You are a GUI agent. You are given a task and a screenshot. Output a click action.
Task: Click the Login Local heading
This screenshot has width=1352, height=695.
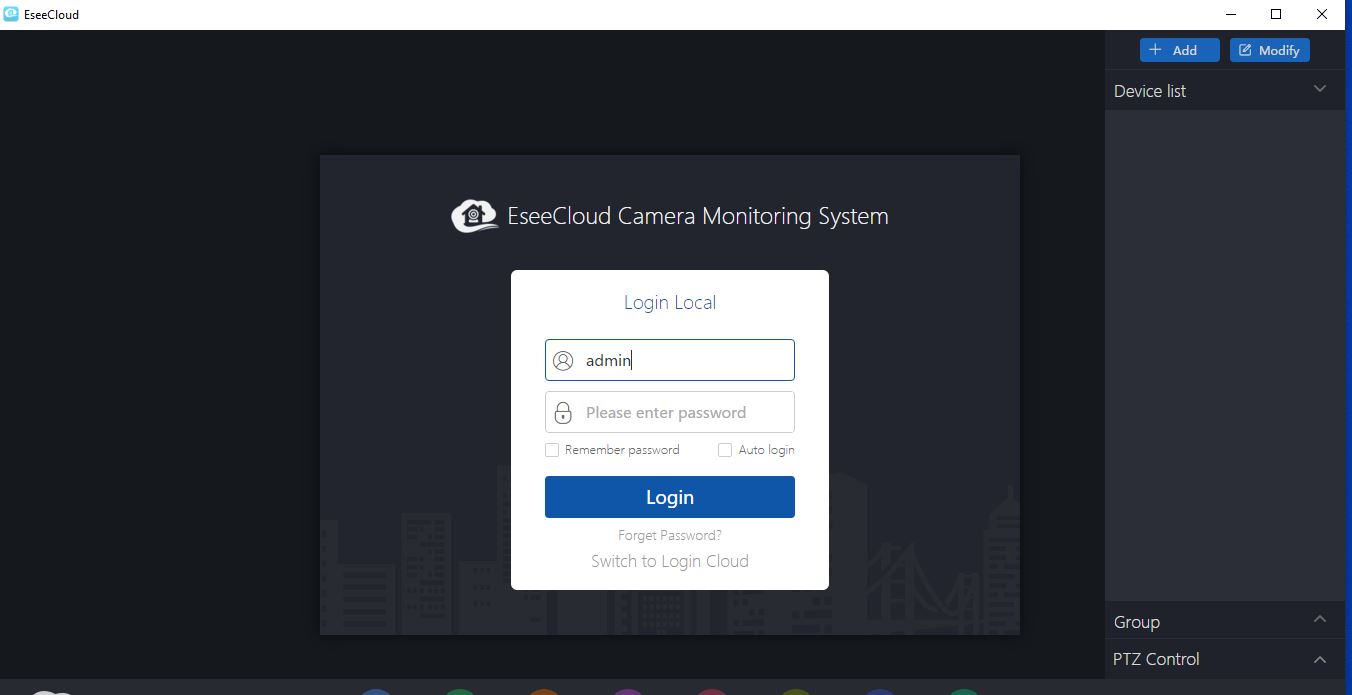[670, 302]
